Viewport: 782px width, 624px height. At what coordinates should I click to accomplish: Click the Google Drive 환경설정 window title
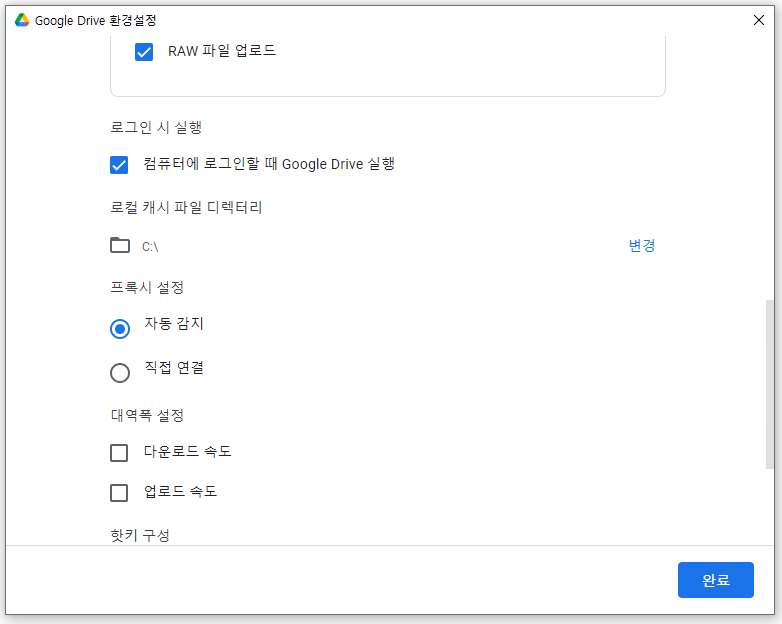click(96, 20)
